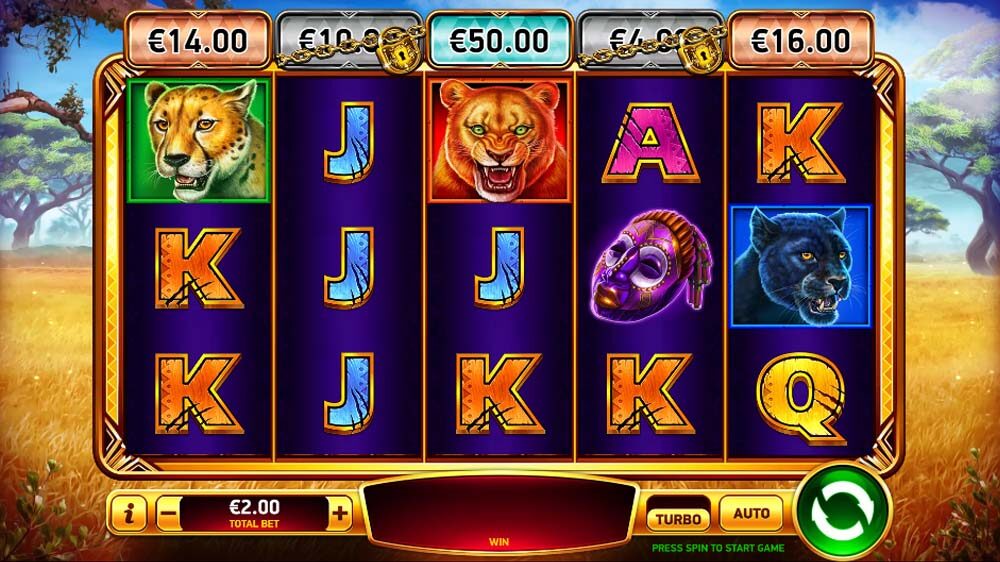
Task: Click the €14.00 prize banner
Action: [x=198, y=41]
